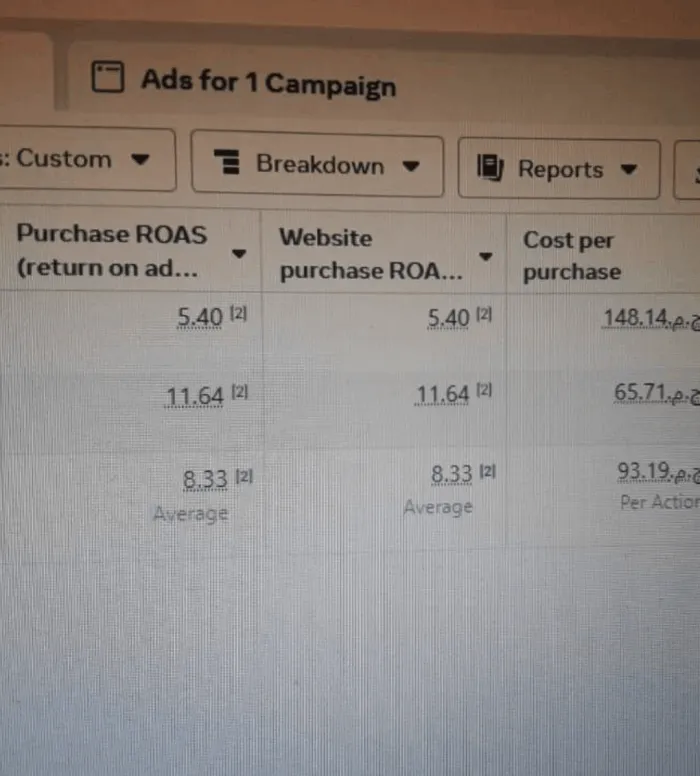Click the [2] footnote beside 11.64 under Purchase ROAS
The height and width of the screenshot is (776, 700).
(x=239, y=392)
